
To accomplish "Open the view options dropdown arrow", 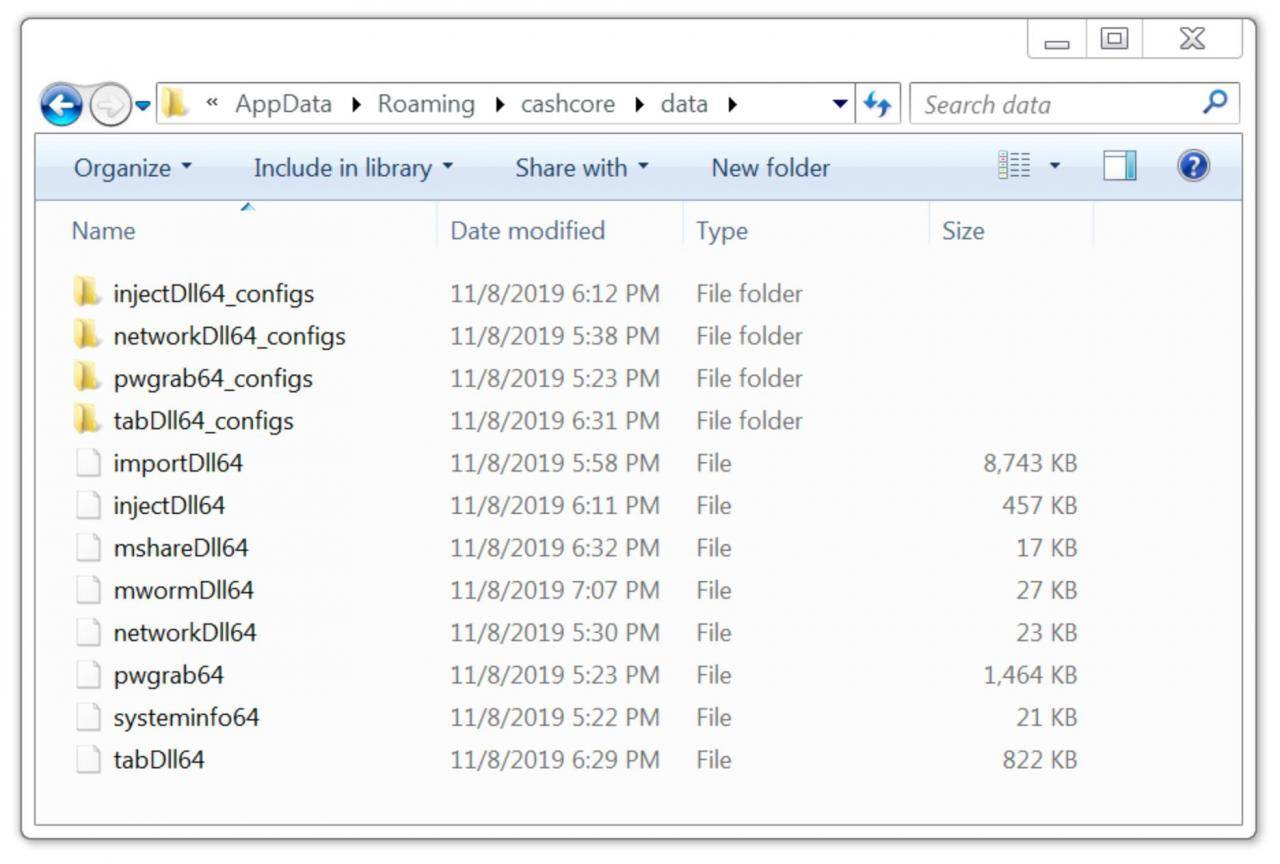I will click(1054, 167).
